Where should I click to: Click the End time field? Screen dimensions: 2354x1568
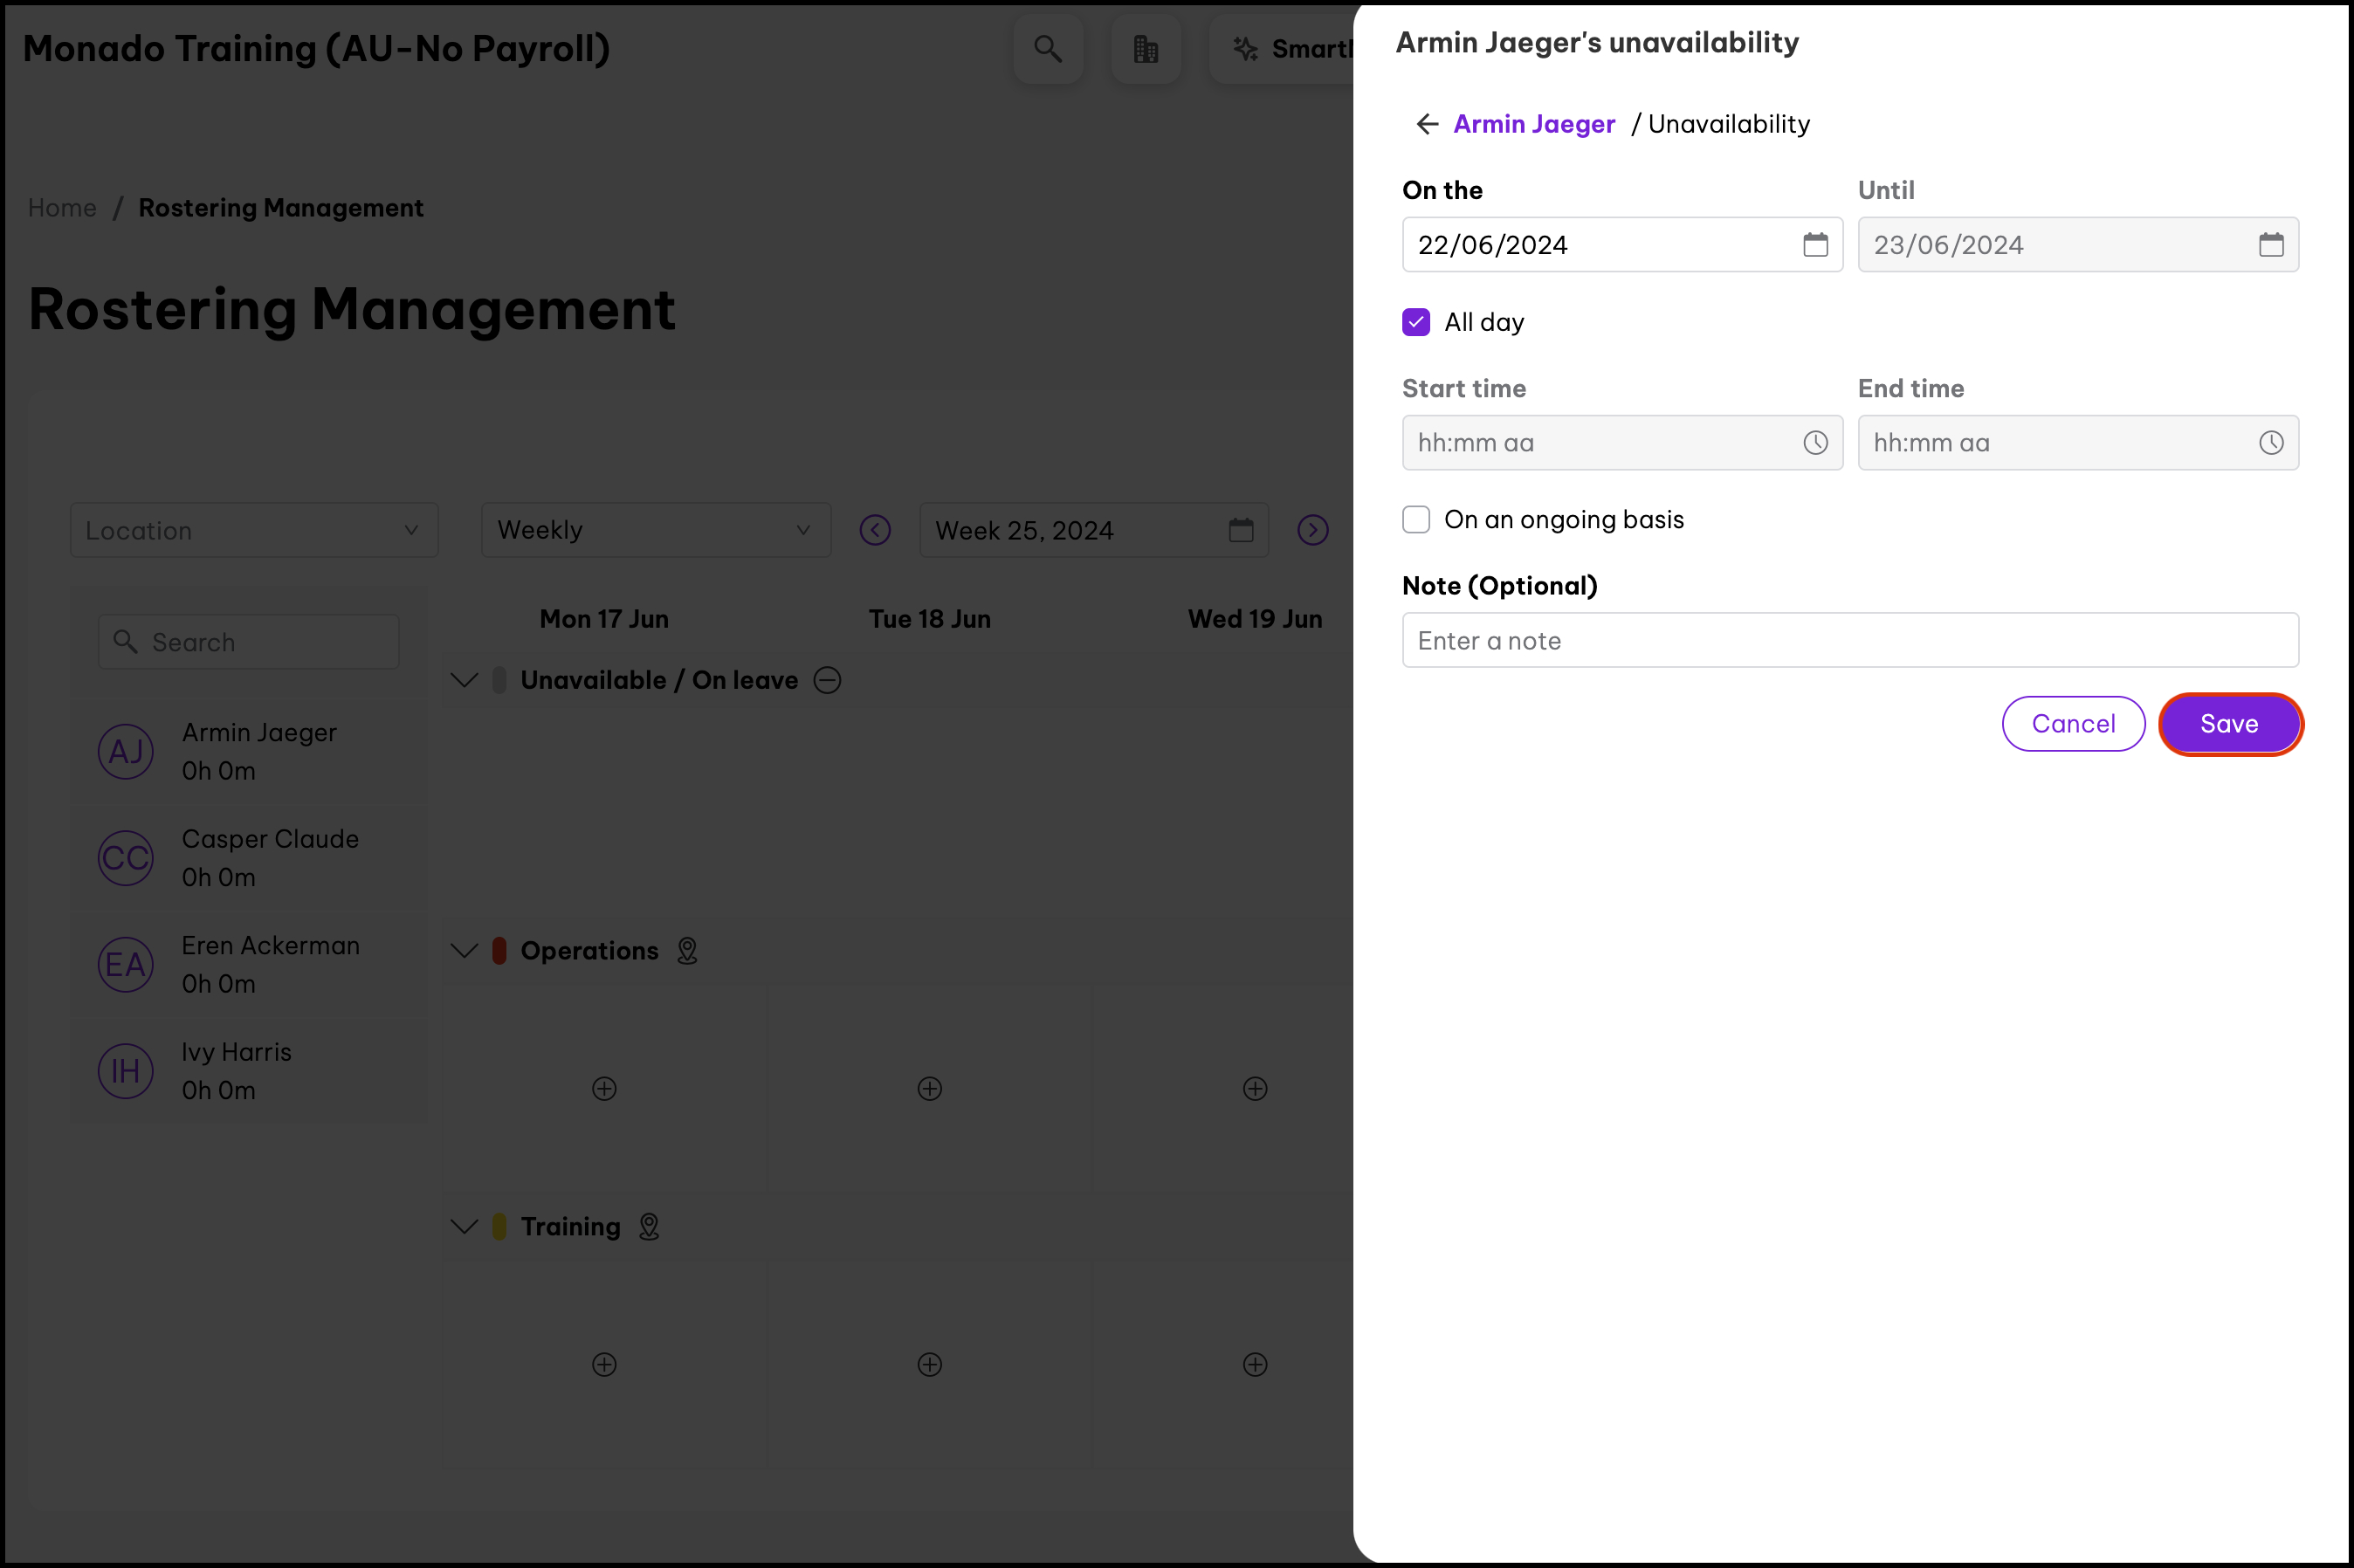tap(2078, 443)
